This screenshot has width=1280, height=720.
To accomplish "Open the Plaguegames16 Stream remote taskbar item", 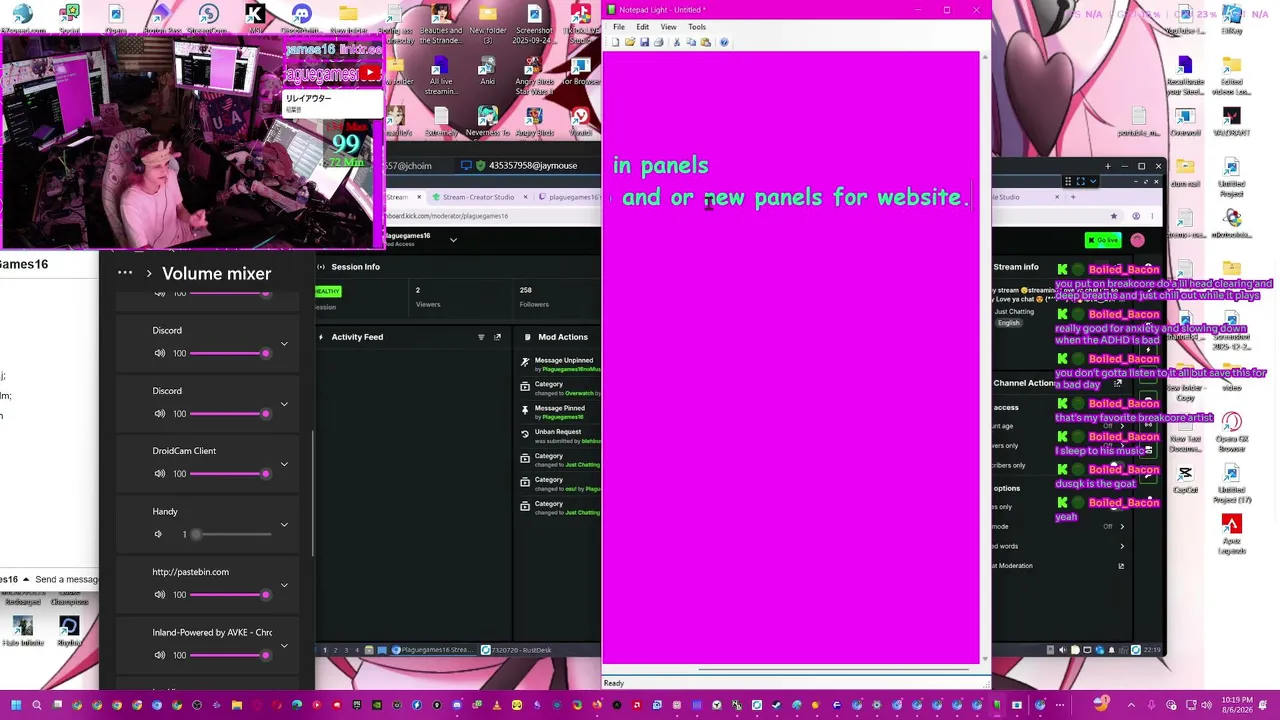I will click(x=433, y=650).
